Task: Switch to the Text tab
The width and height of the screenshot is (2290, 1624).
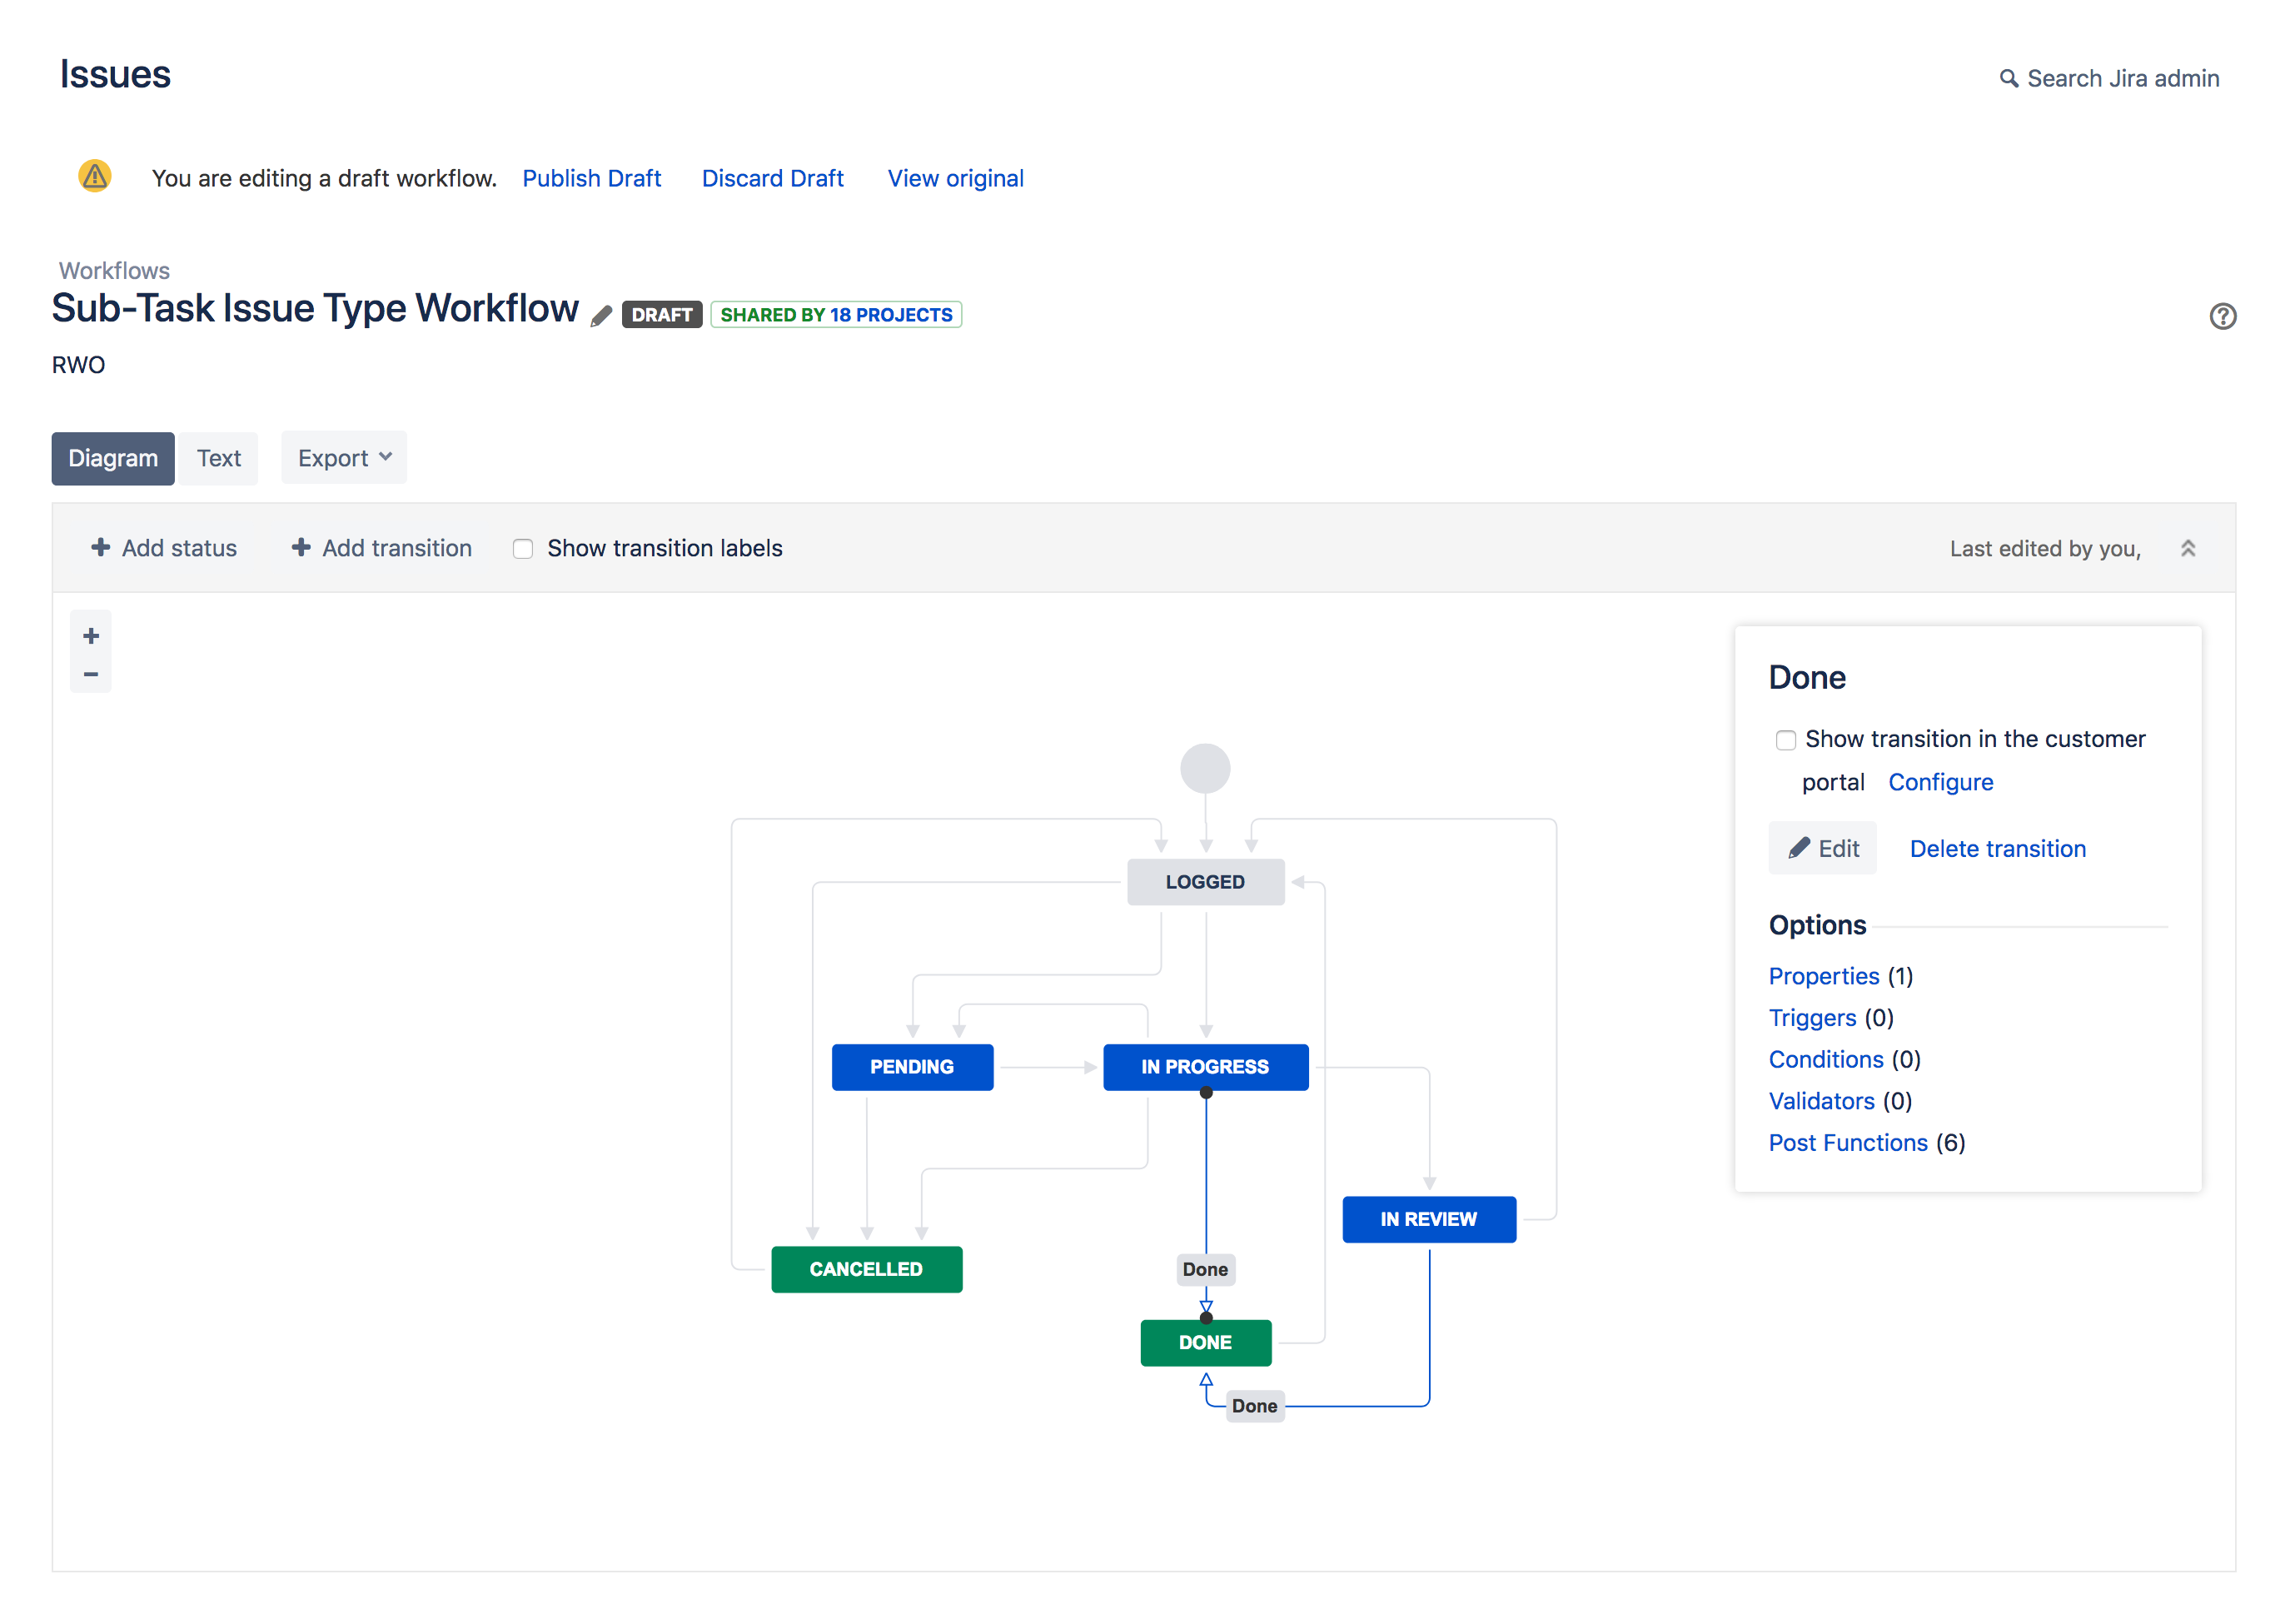Action: [x=219, y=458]
